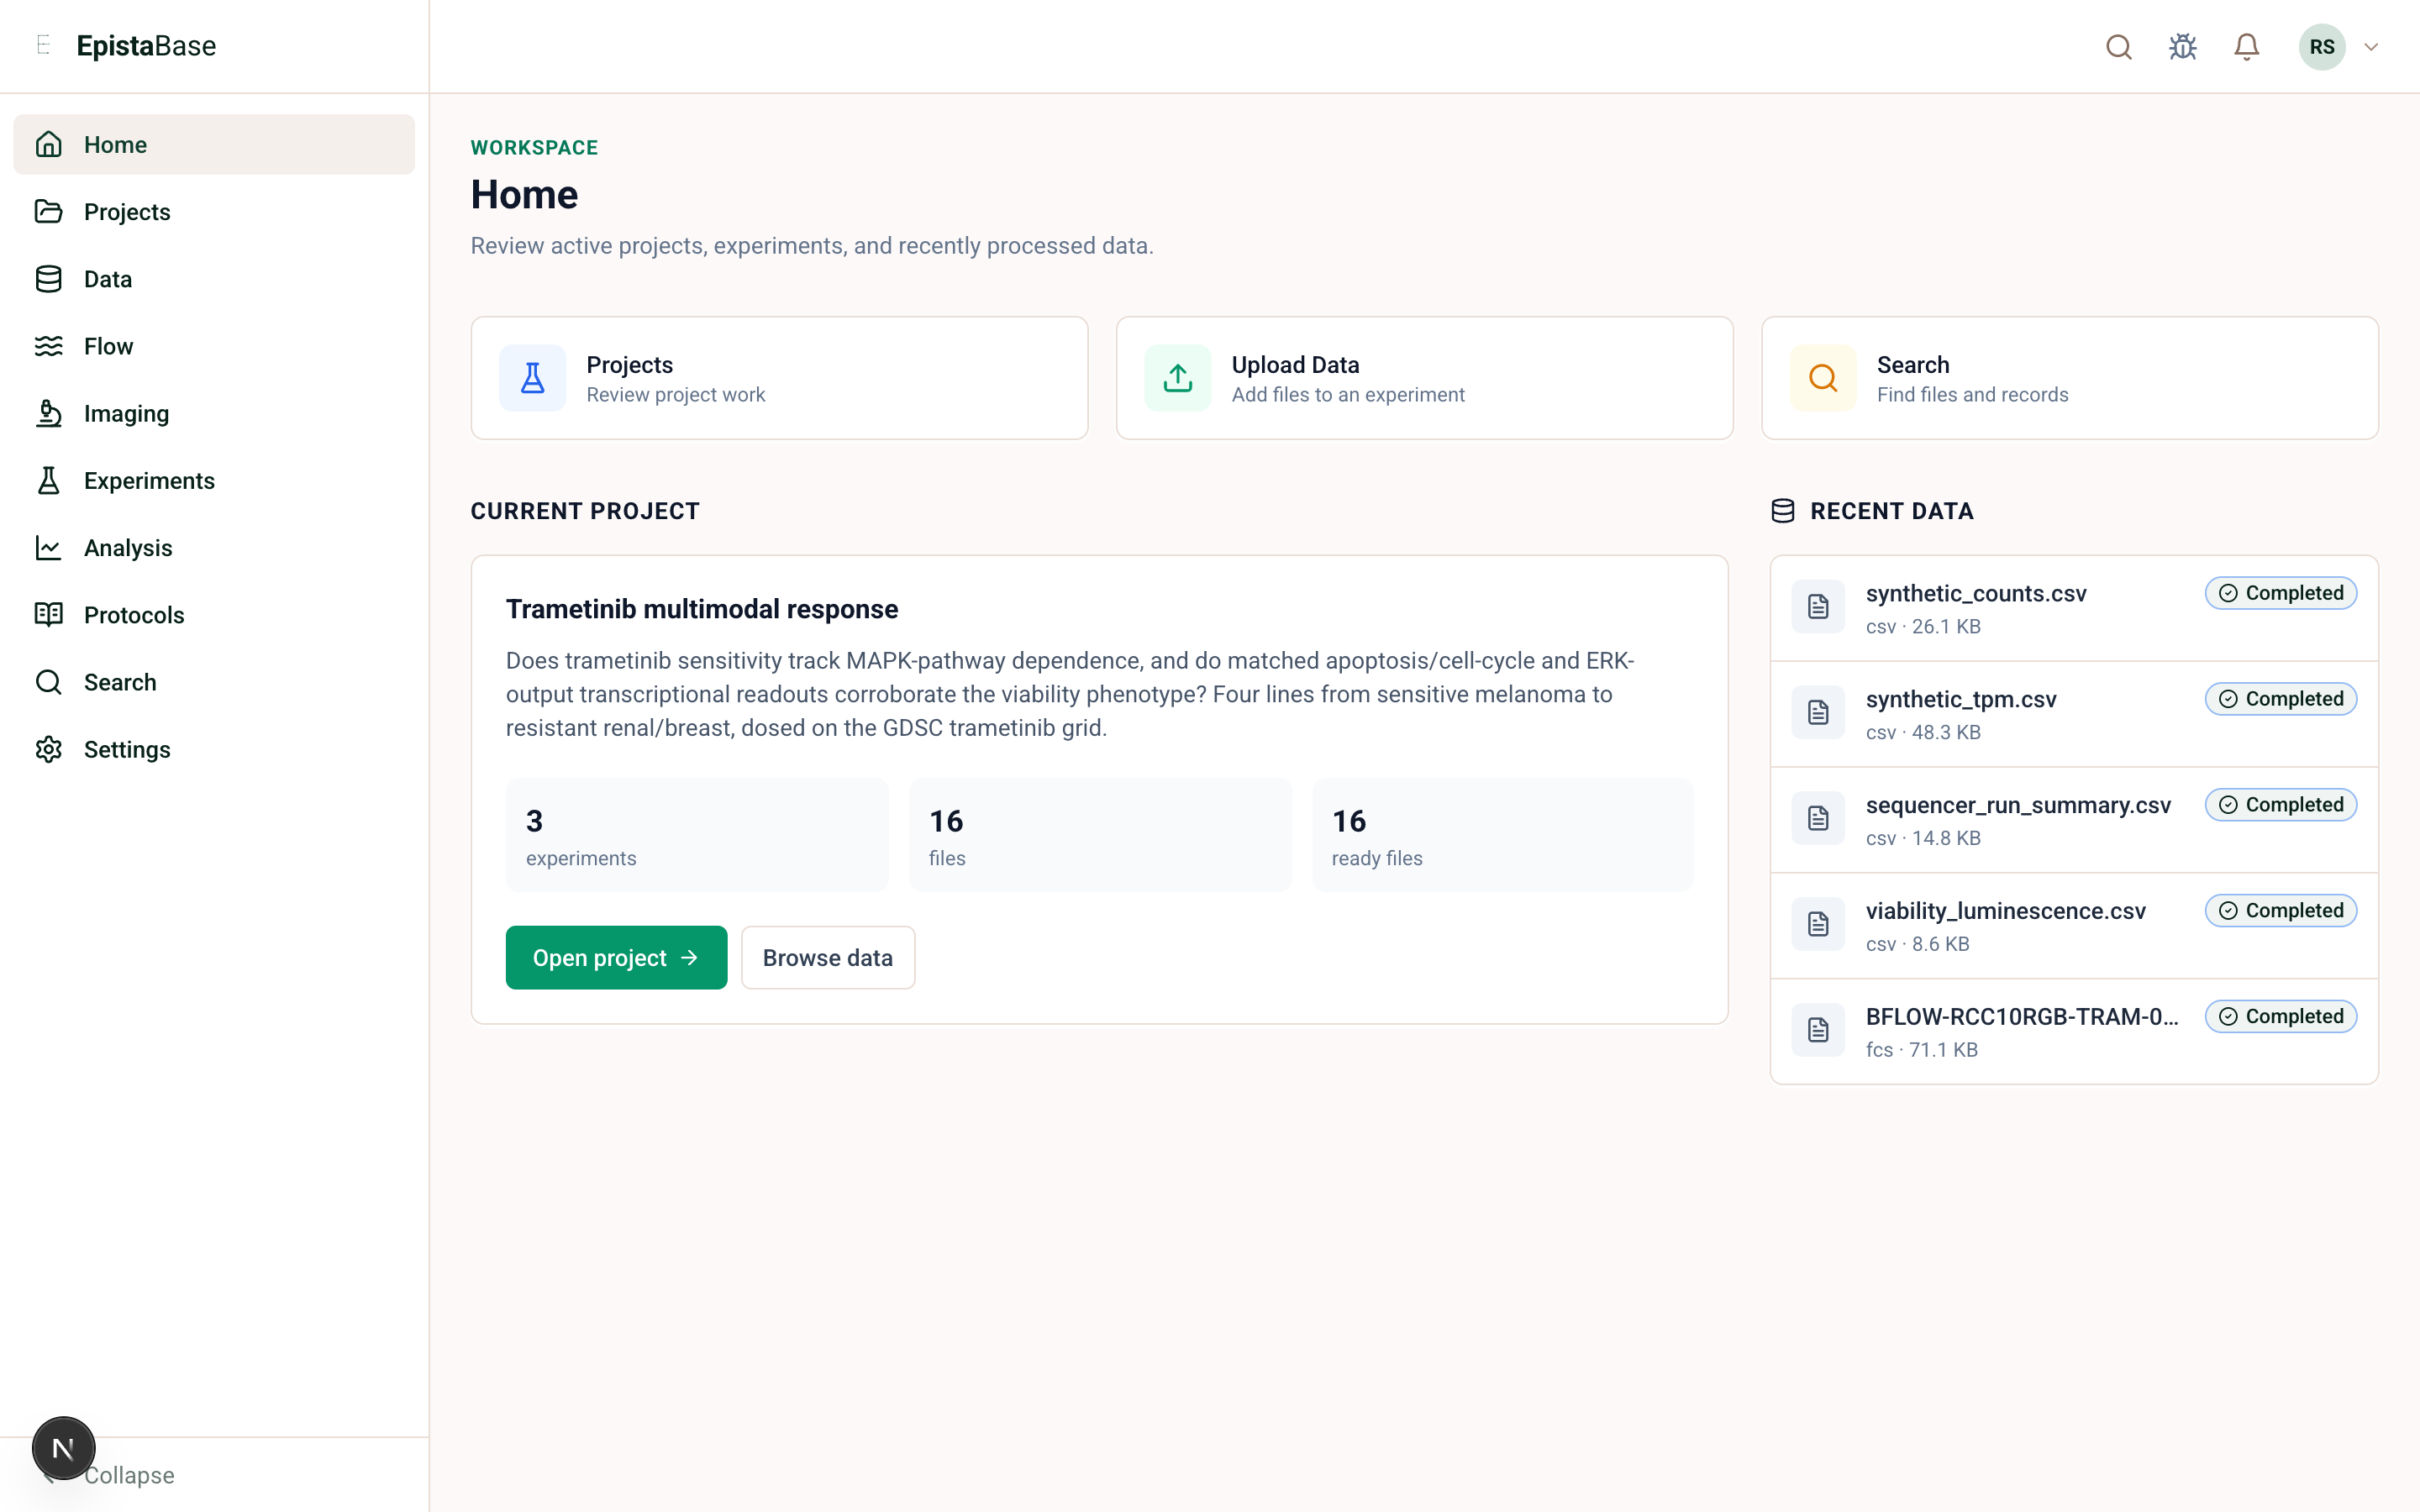
Task: Click the file icon beside viability_luminescence.csv
Action: coord(1818,924)
